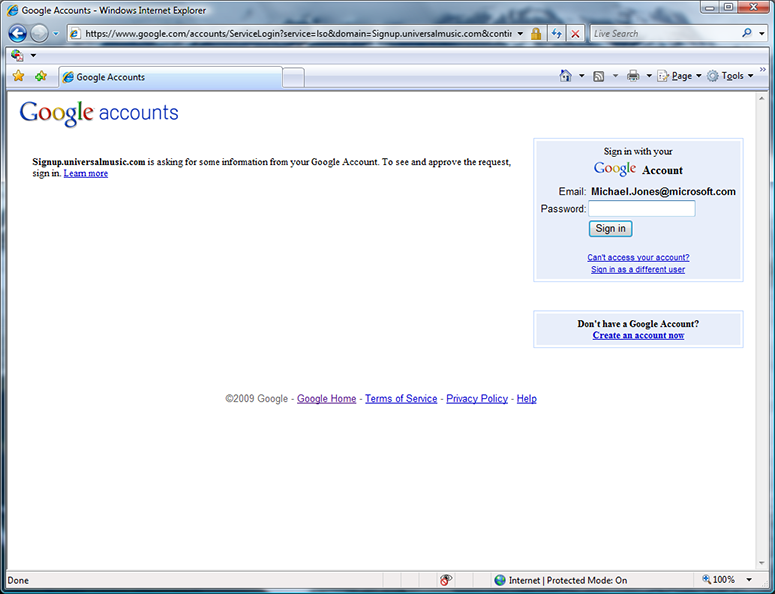Follow the 'Create an account now' link
Screen dimensions: 775x594
(638, 336)
